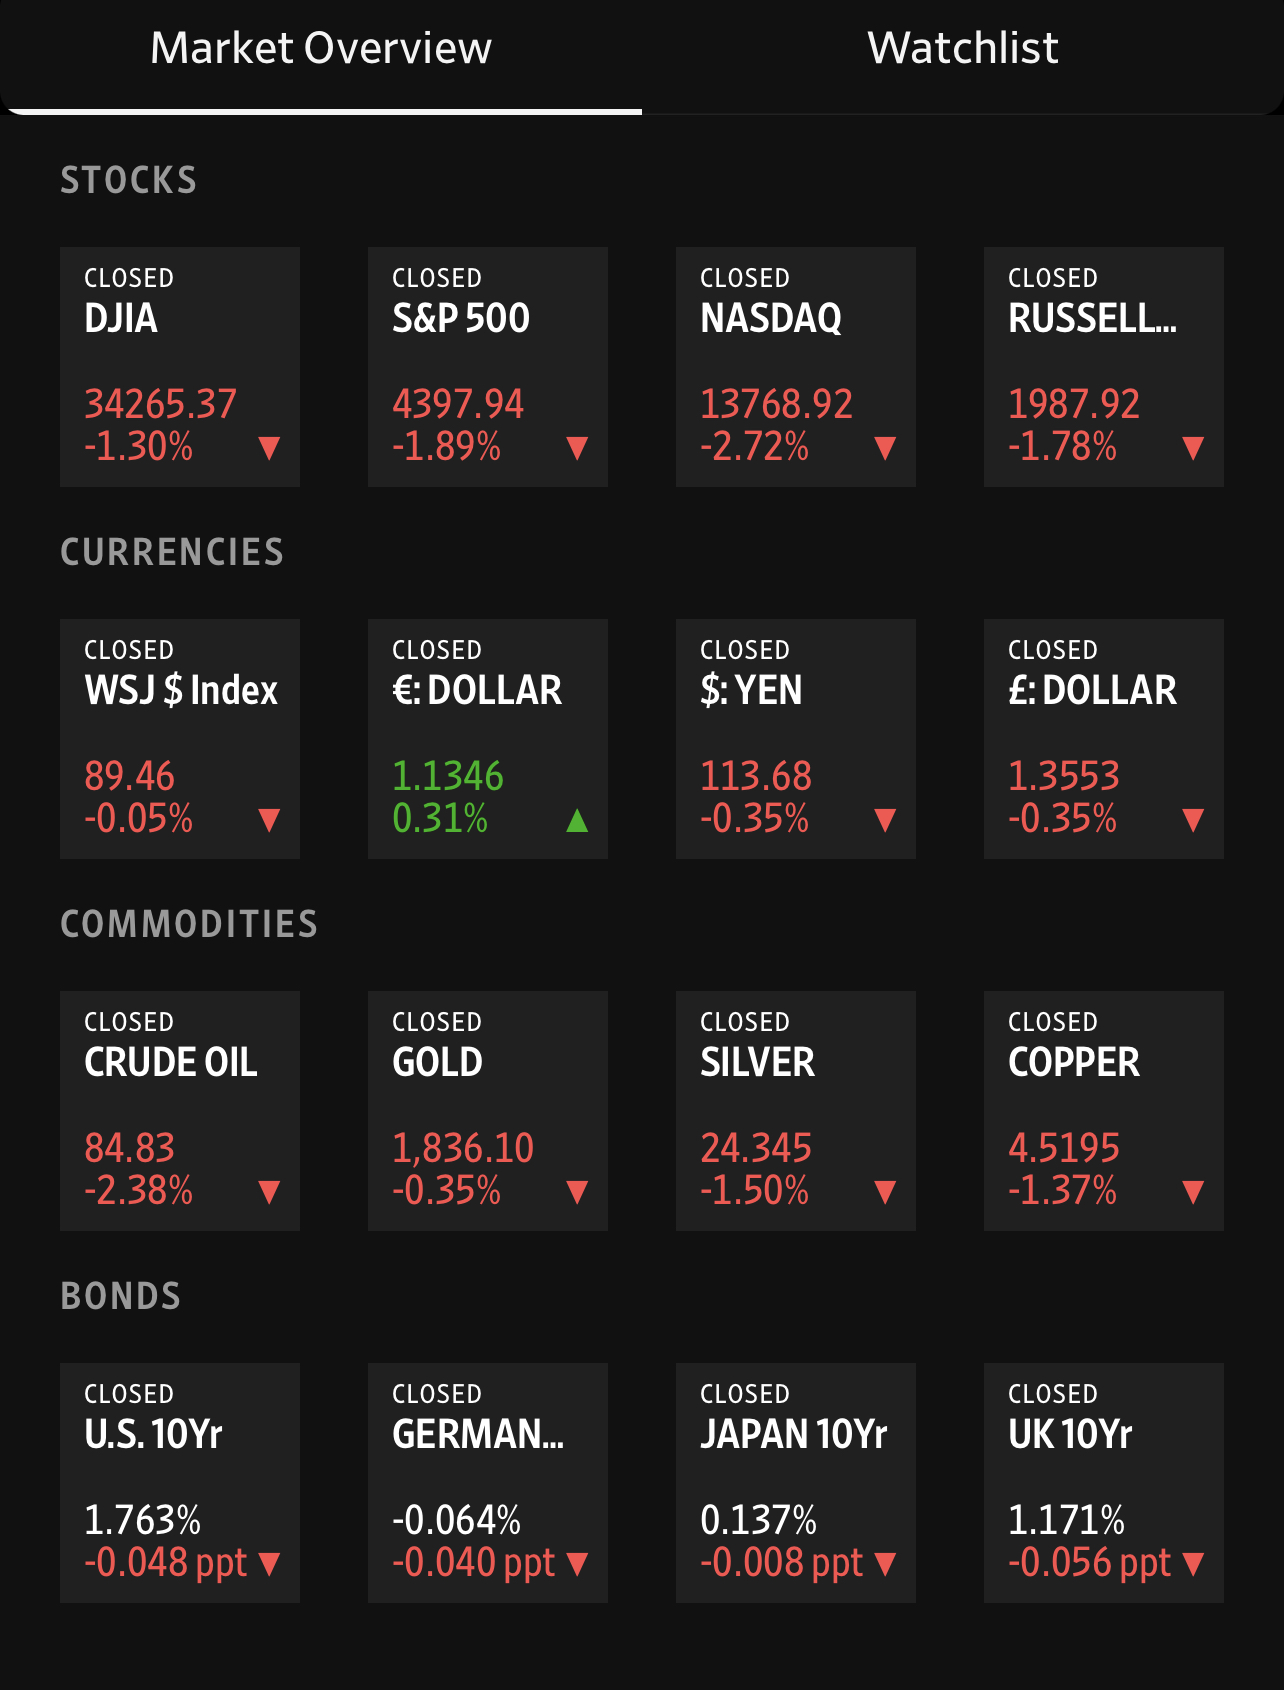Open the DJIA stock card
The image size is (1284, 1690).
pos(180,366)
